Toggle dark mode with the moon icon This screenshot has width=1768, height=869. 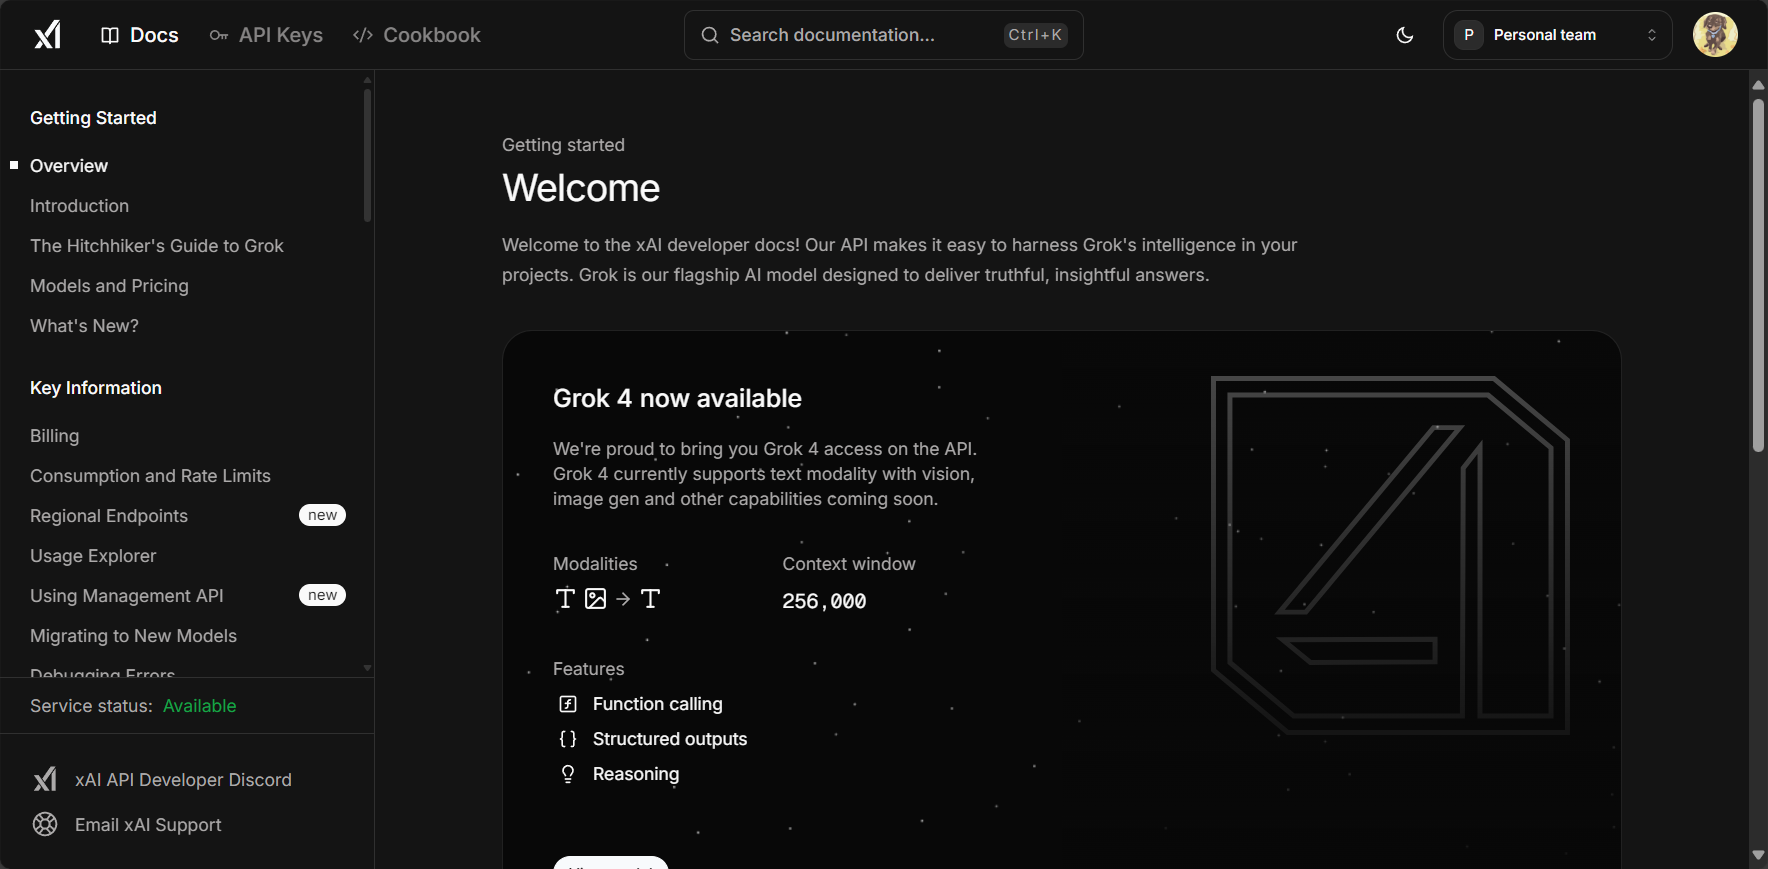1405,35
